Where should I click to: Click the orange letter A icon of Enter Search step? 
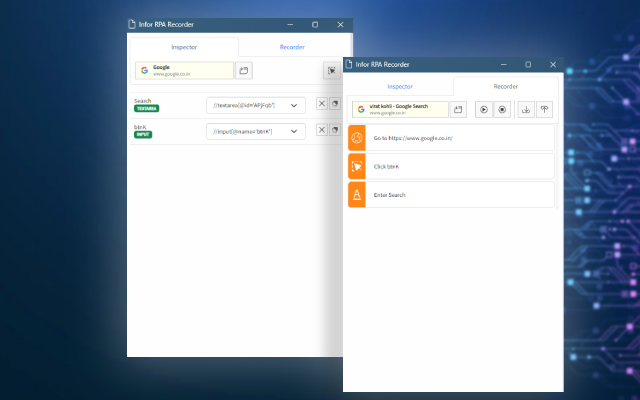(357, 195)
